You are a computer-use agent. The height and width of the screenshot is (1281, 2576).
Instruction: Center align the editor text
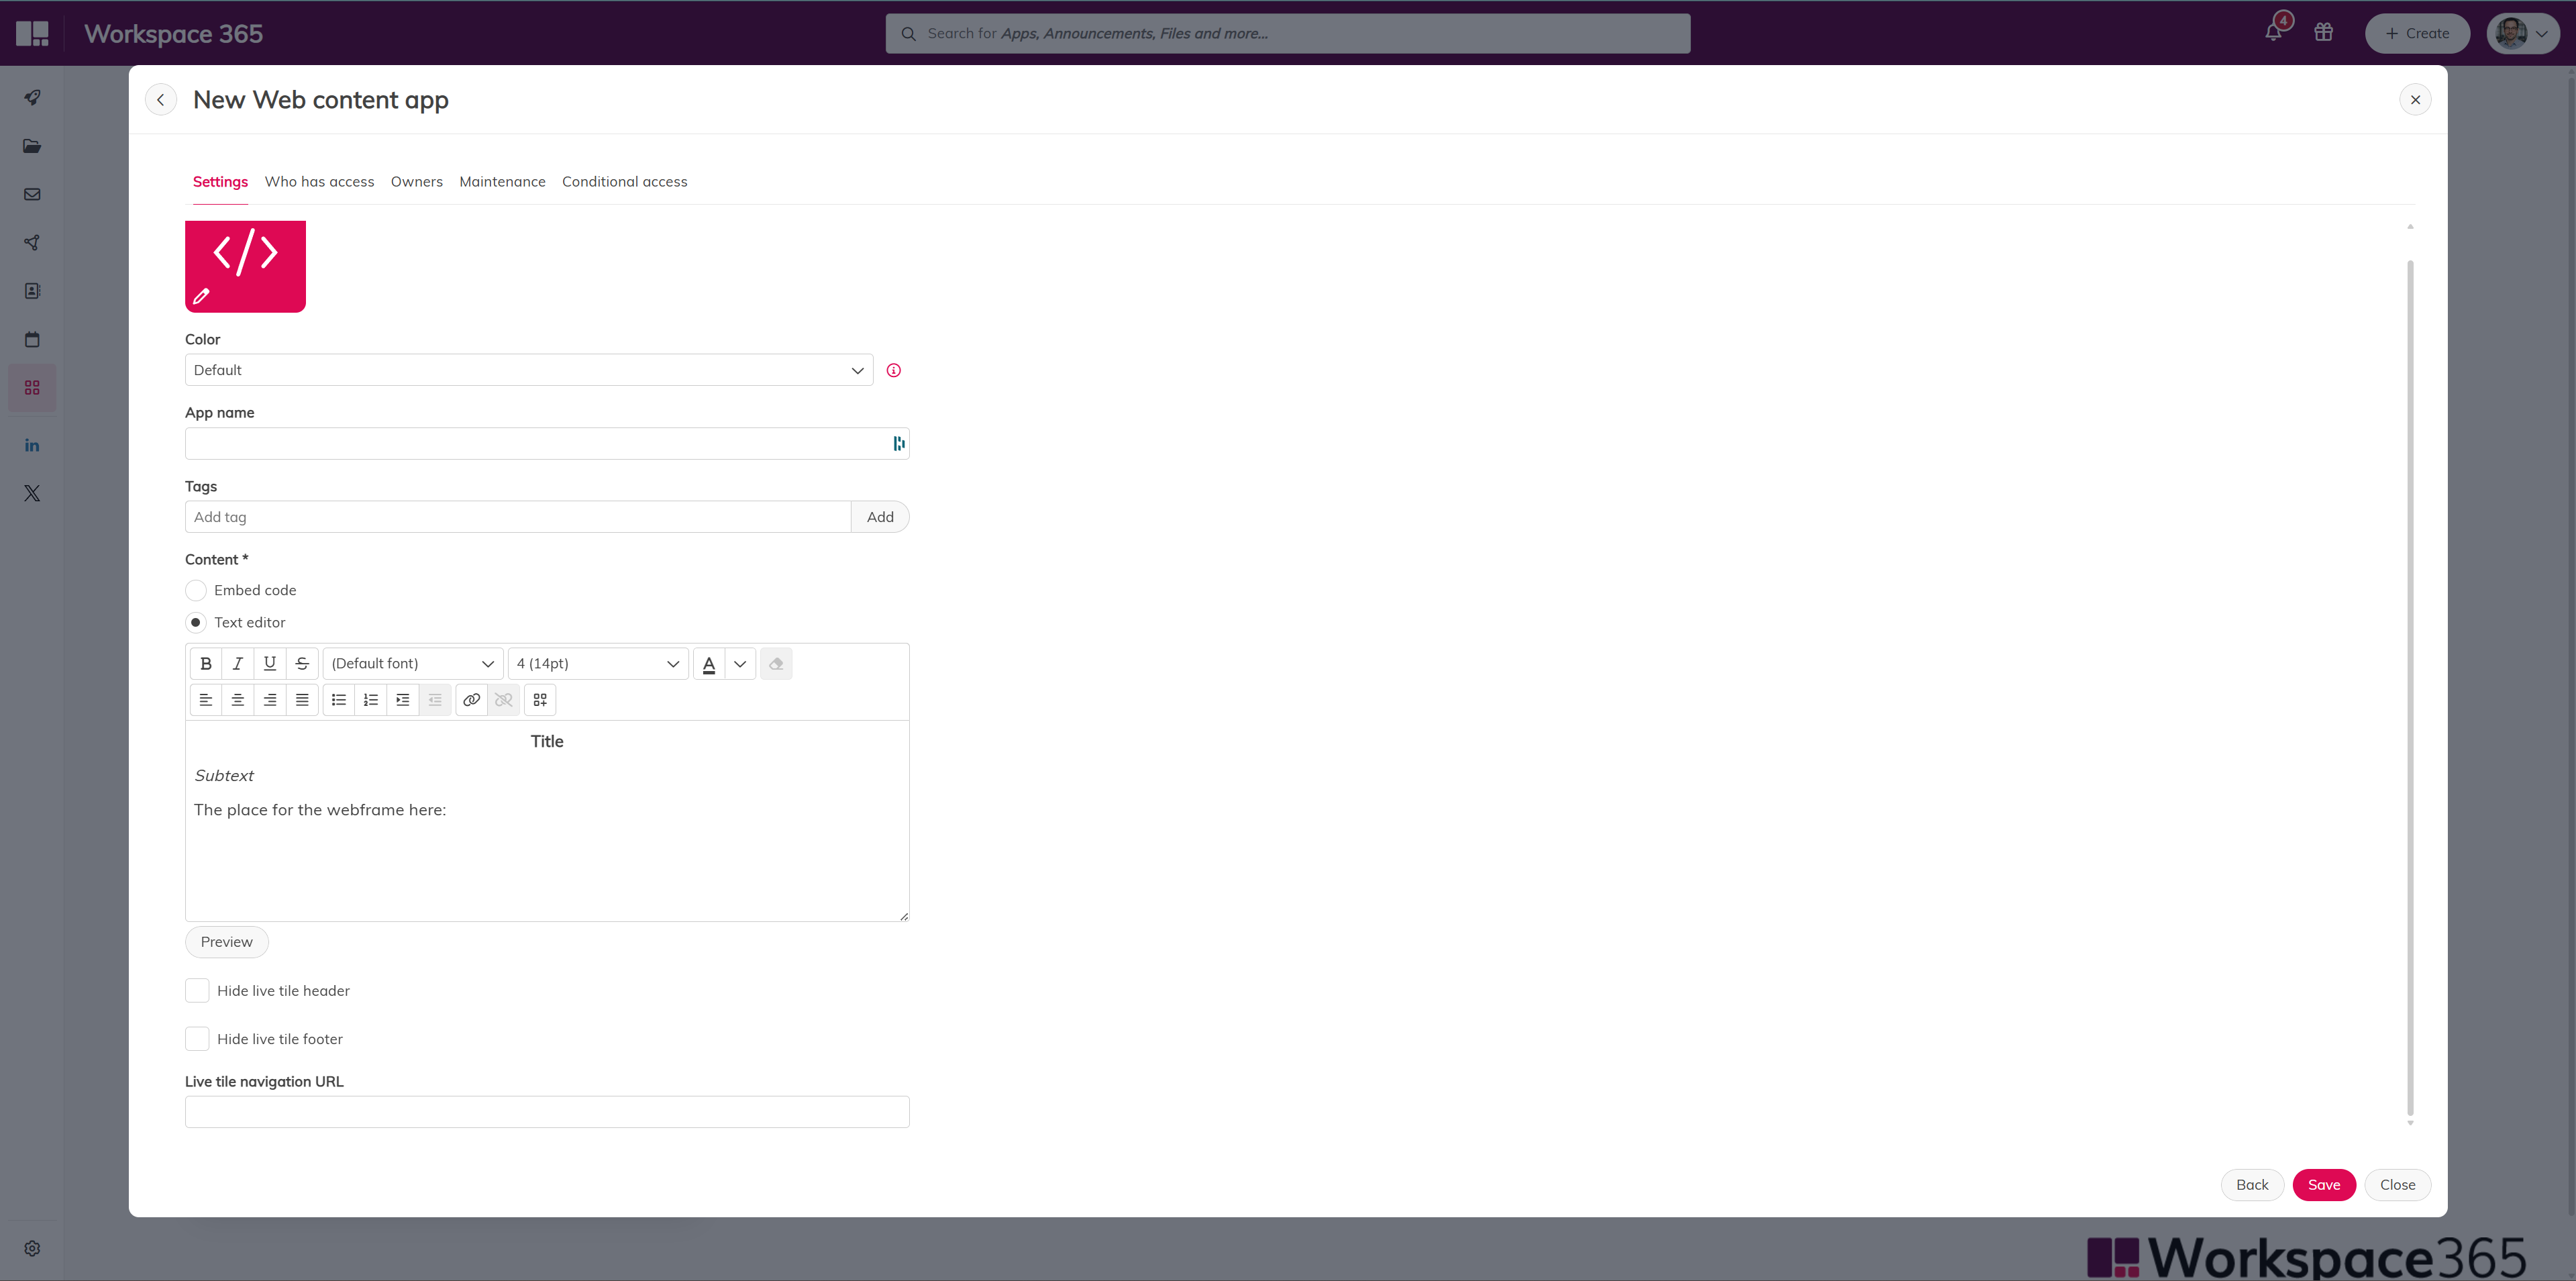pos(238,700)
